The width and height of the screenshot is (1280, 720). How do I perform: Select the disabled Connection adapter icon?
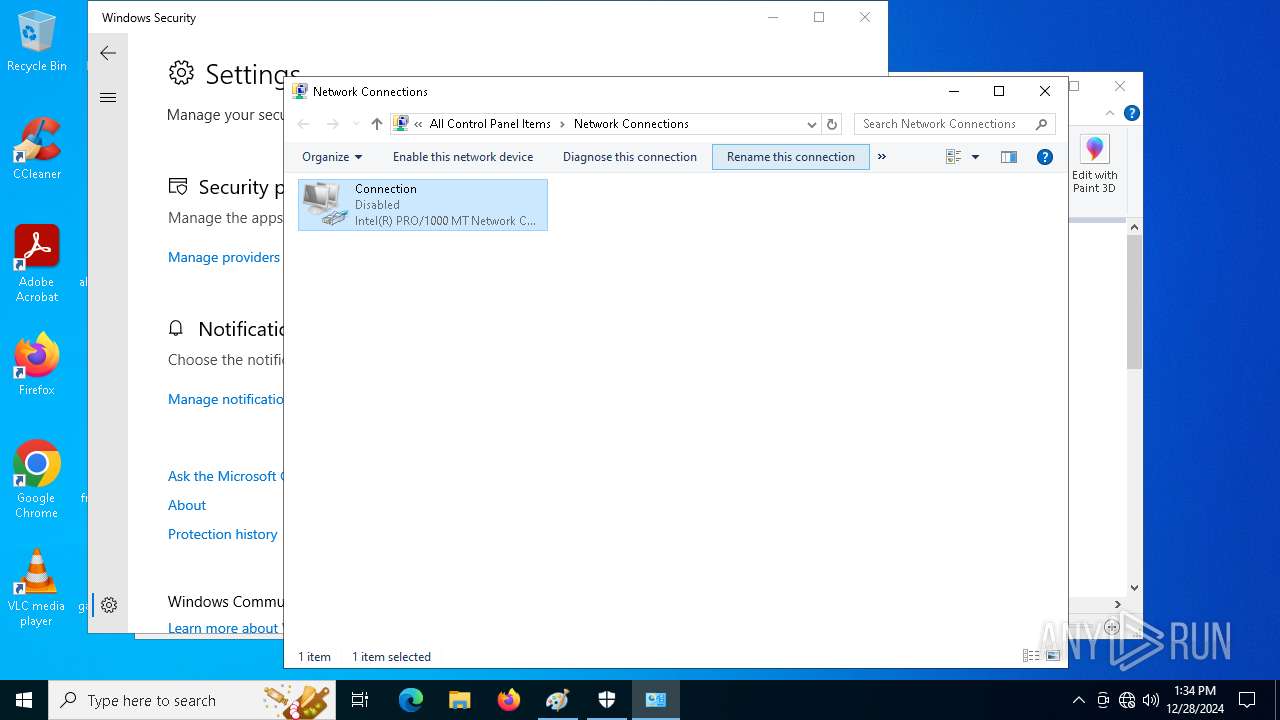tap(423, 205)
